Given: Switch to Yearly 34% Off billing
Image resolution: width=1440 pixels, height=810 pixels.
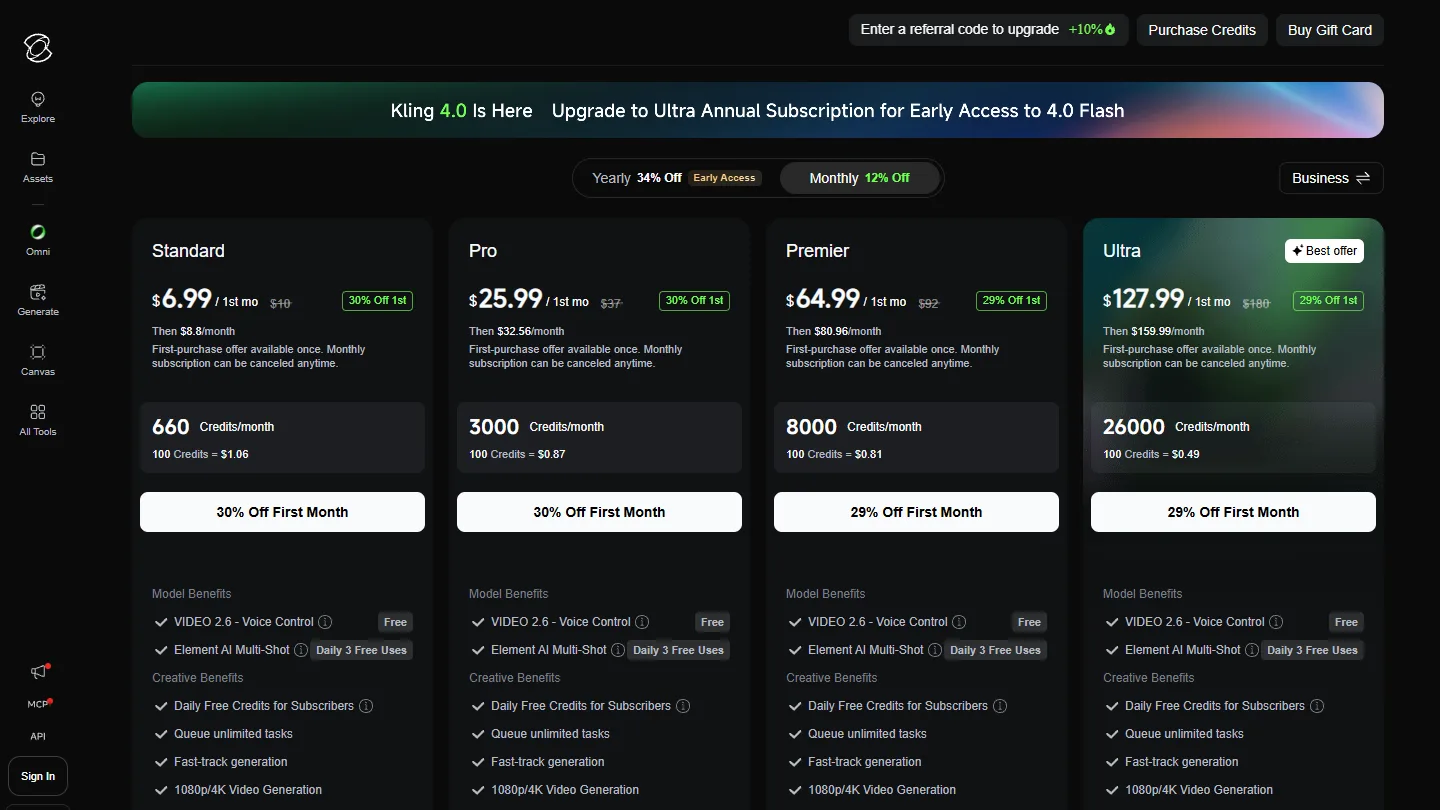Looking at the screenshot, I should click(x=676, y=178).
